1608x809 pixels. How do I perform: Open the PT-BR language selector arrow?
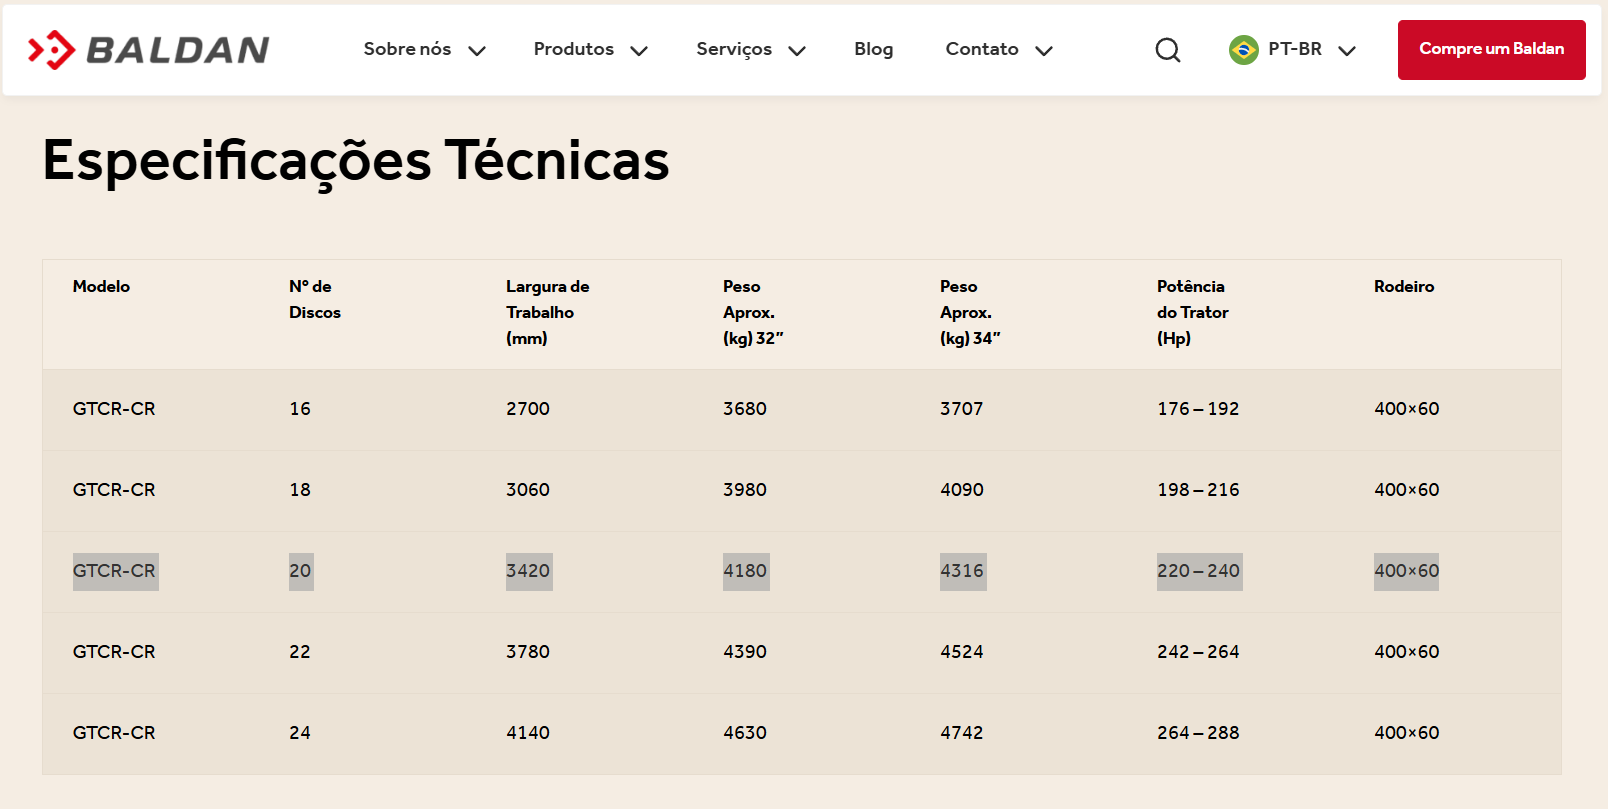(x=1347, y=51)
